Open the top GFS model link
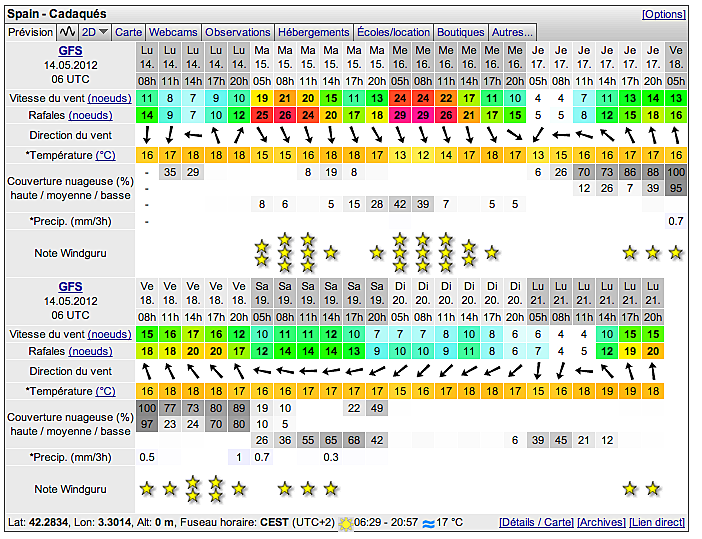Screen dimensions: 702x539 (70, 51)
